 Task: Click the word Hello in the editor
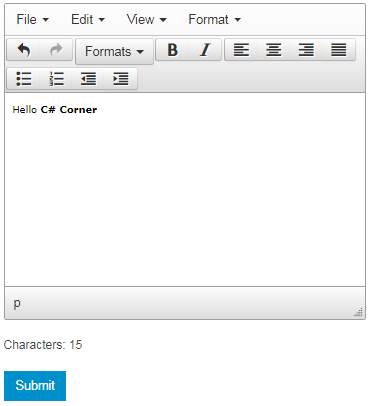[25, 110]
